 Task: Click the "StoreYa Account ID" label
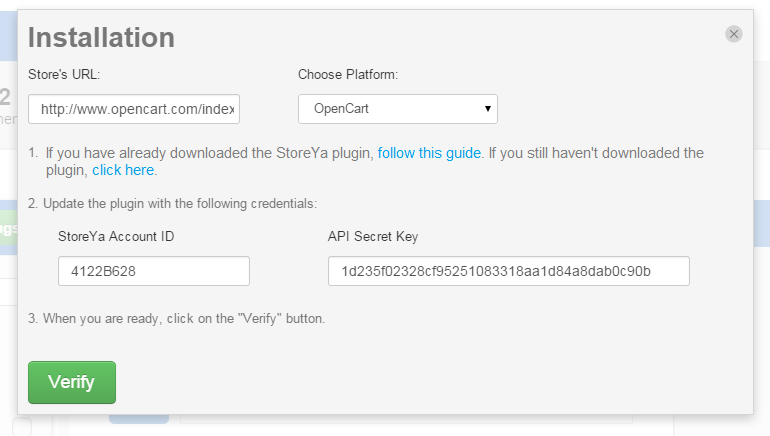117,236
